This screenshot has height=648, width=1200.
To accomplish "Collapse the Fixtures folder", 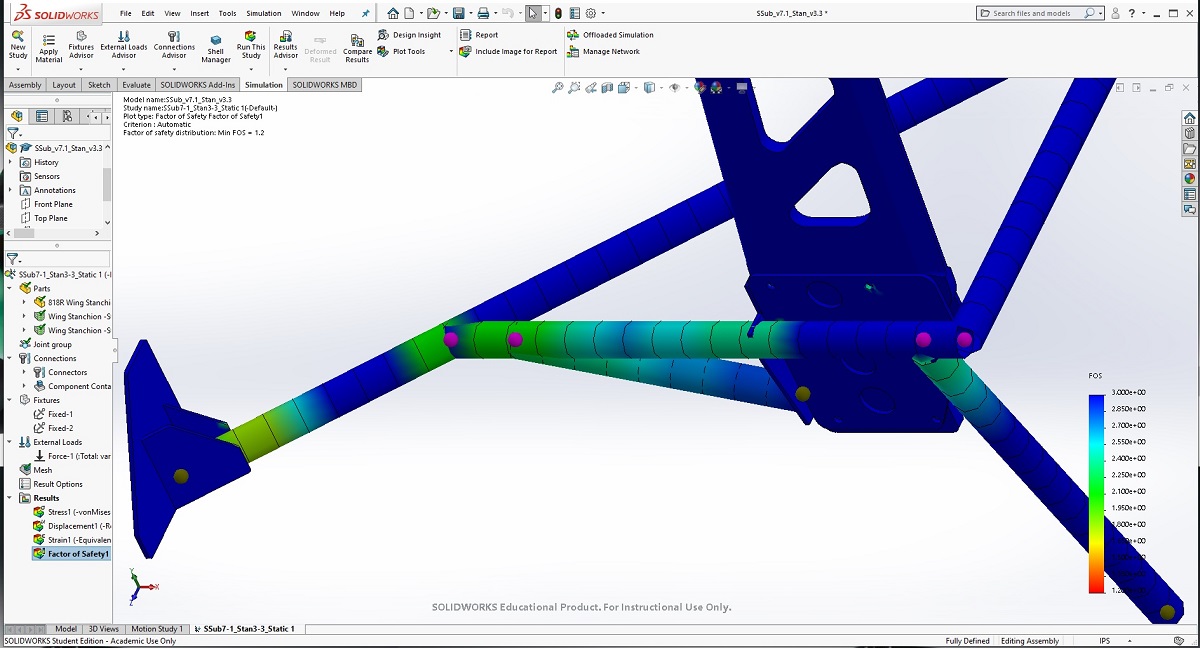I will tap(11, 400).
